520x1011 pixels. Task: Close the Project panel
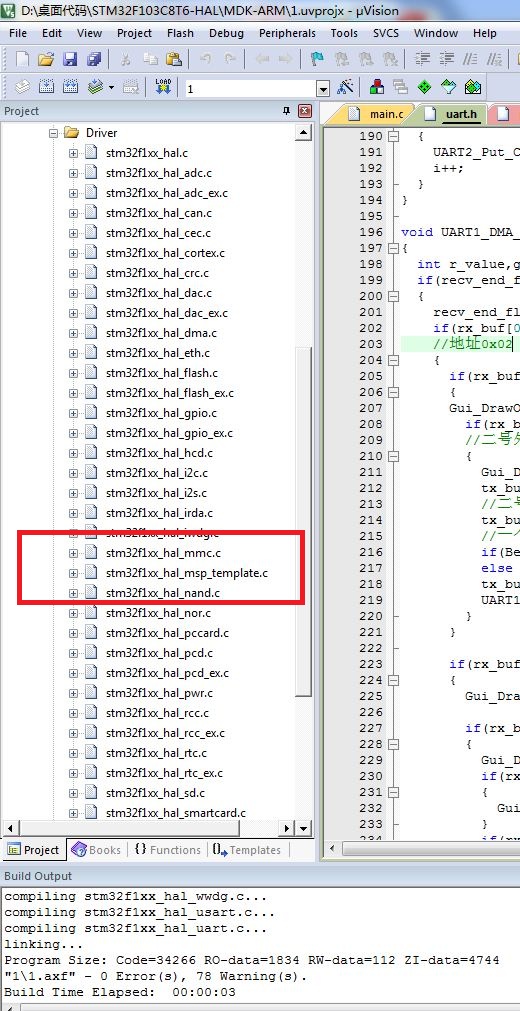(305, 111)
